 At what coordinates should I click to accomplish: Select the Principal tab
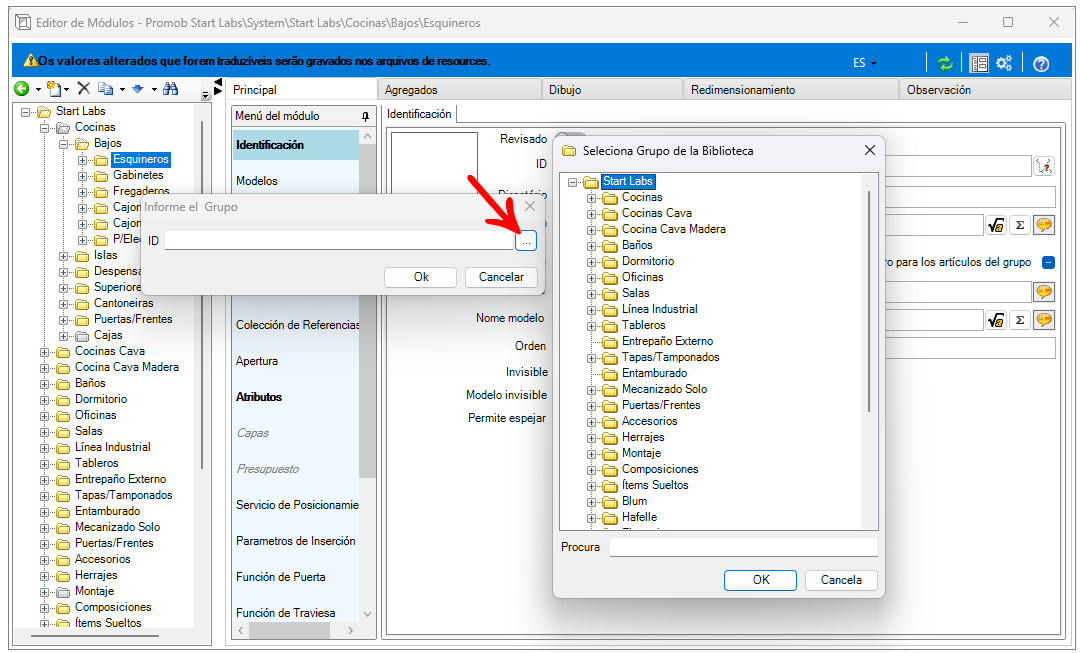tap(302, 90)
